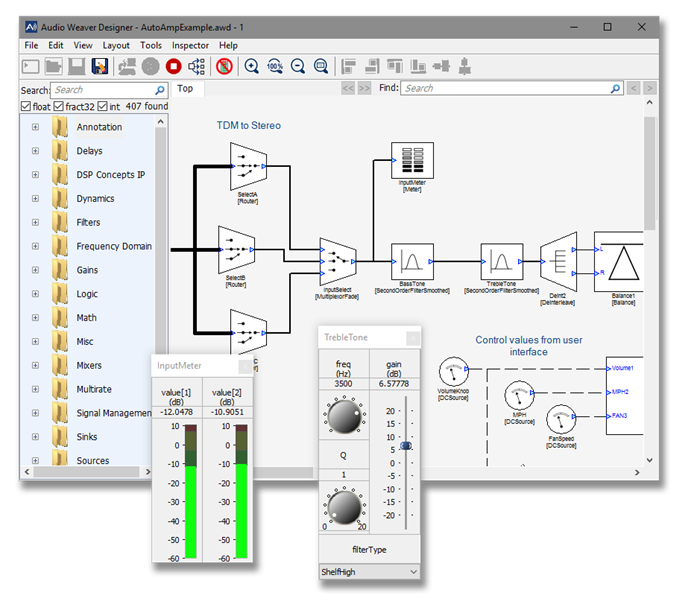The height and width of the screenshot is (607, 694).
Task: Toggle the fract32 filter checkbox
Action: coord(59,106)
